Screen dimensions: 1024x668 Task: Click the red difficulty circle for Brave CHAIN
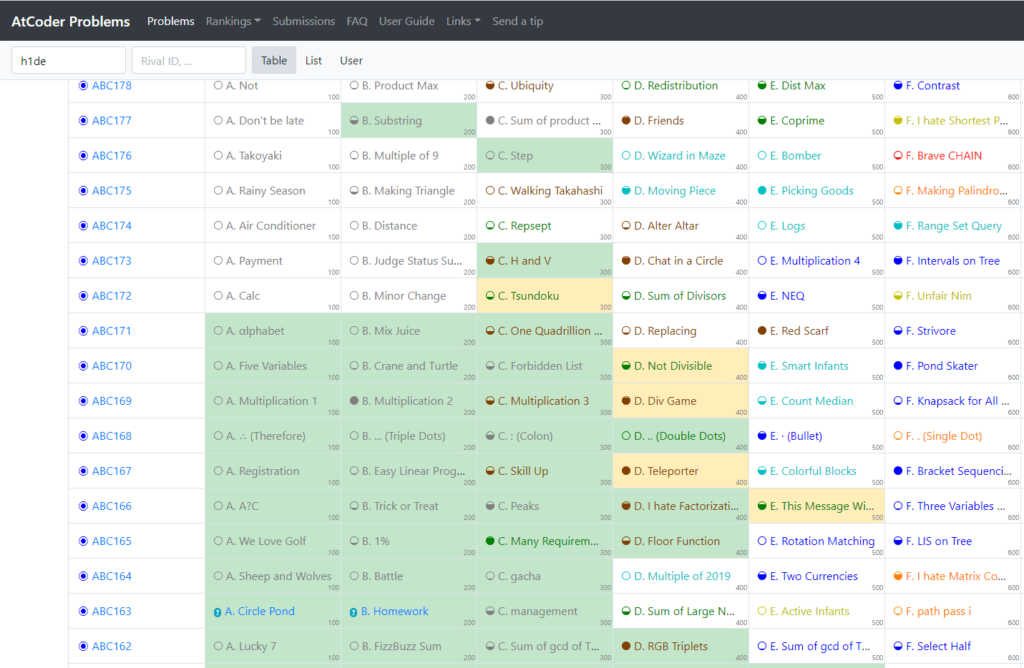(x=898, y=156)
